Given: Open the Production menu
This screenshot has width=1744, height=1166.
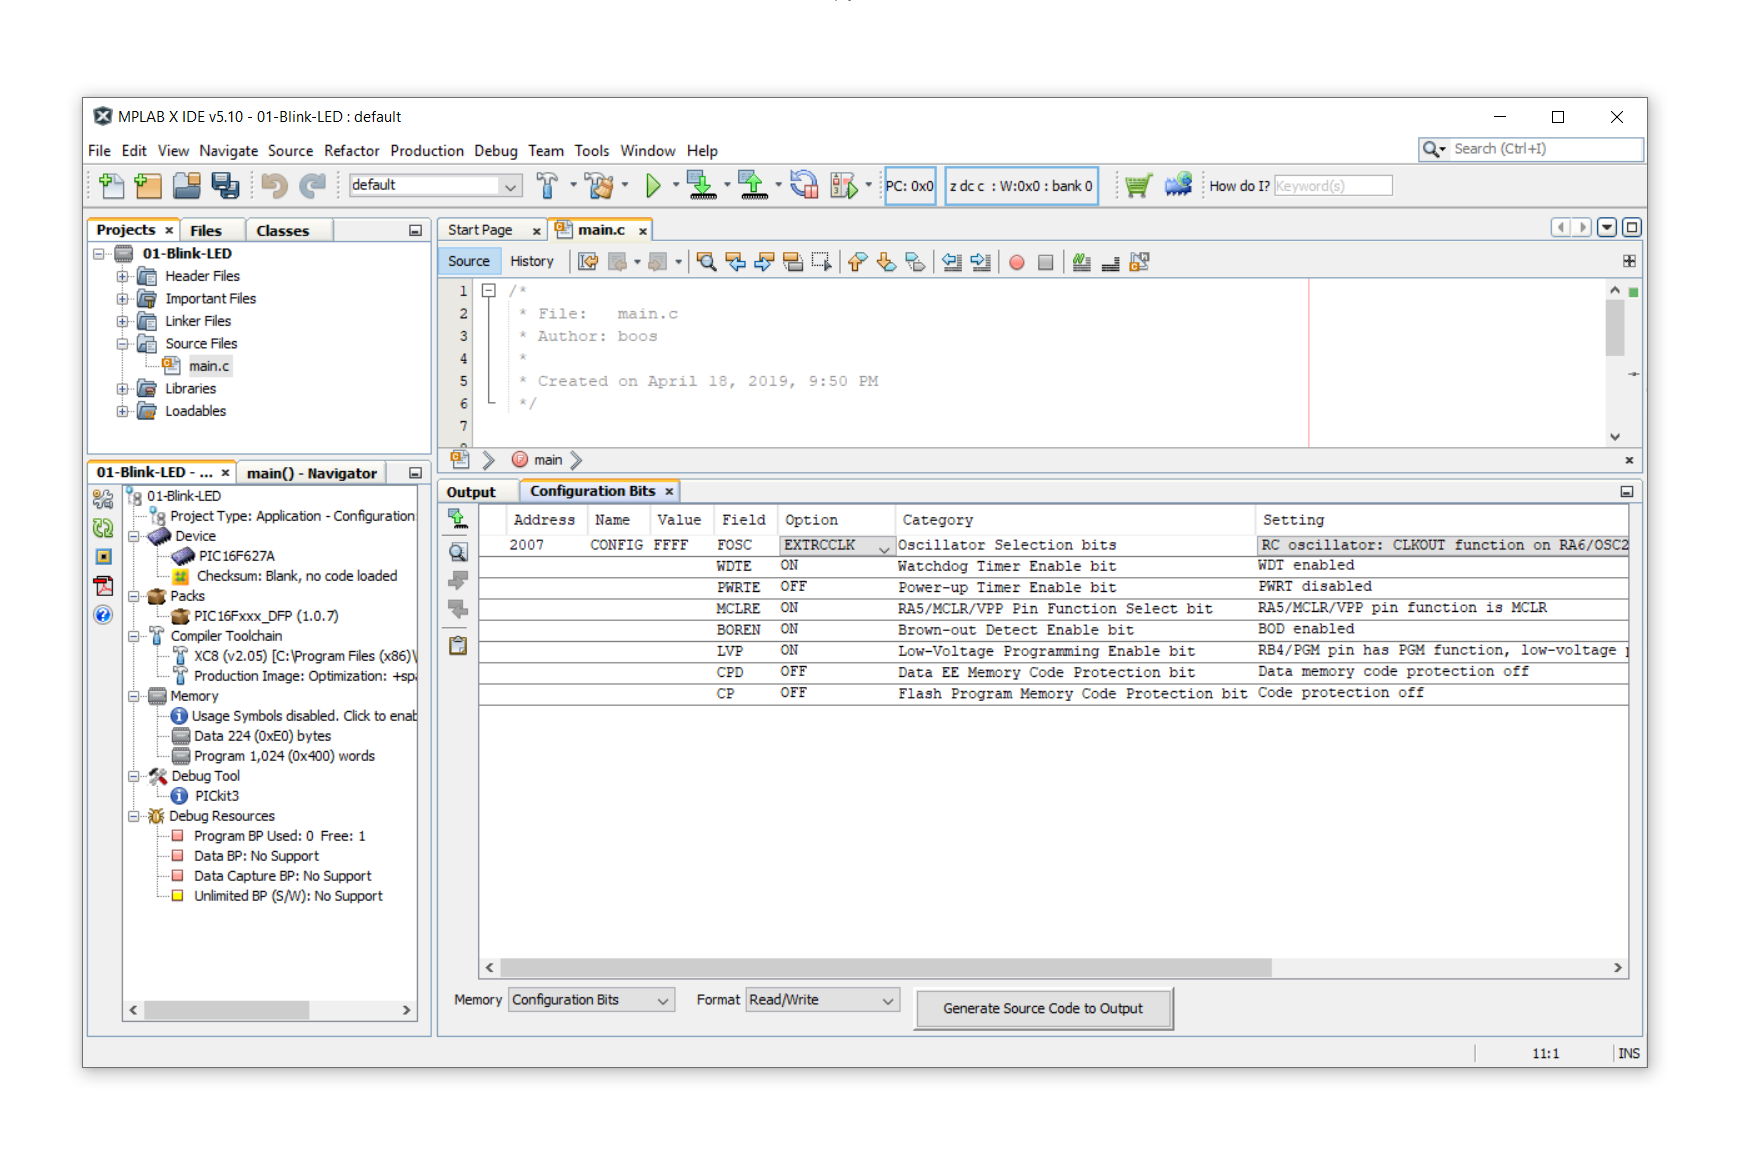Looking at the screenshot, I should [x=426, y=151].
